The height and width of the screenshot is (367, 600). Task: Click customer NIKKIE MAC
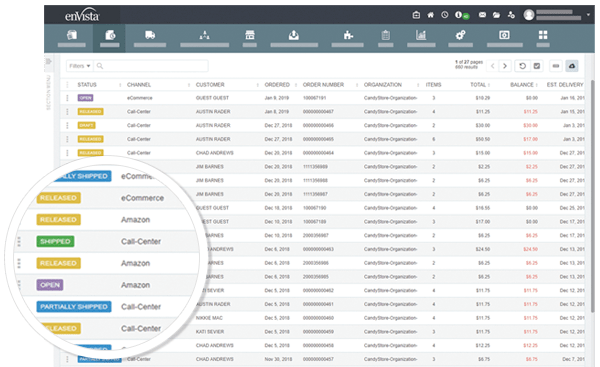click(x=209, y=318)
